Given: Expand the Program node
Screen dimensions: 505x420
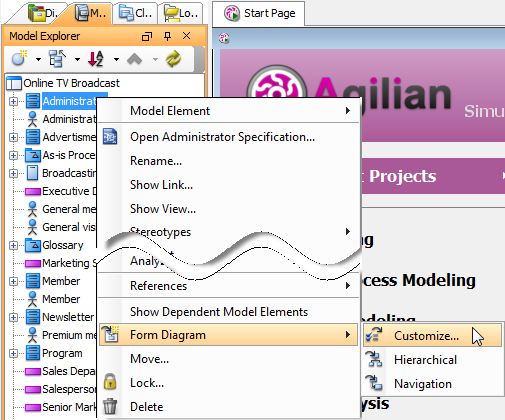Looking at the screenshot, I should click(13, 353).
